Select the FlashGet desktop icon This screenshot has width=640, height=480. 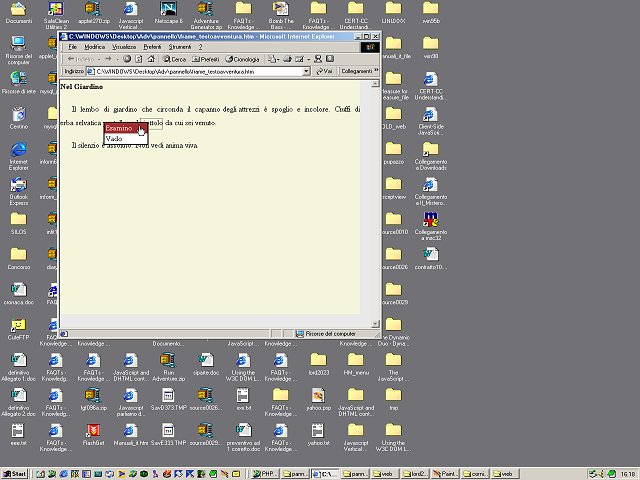(93, 434)
